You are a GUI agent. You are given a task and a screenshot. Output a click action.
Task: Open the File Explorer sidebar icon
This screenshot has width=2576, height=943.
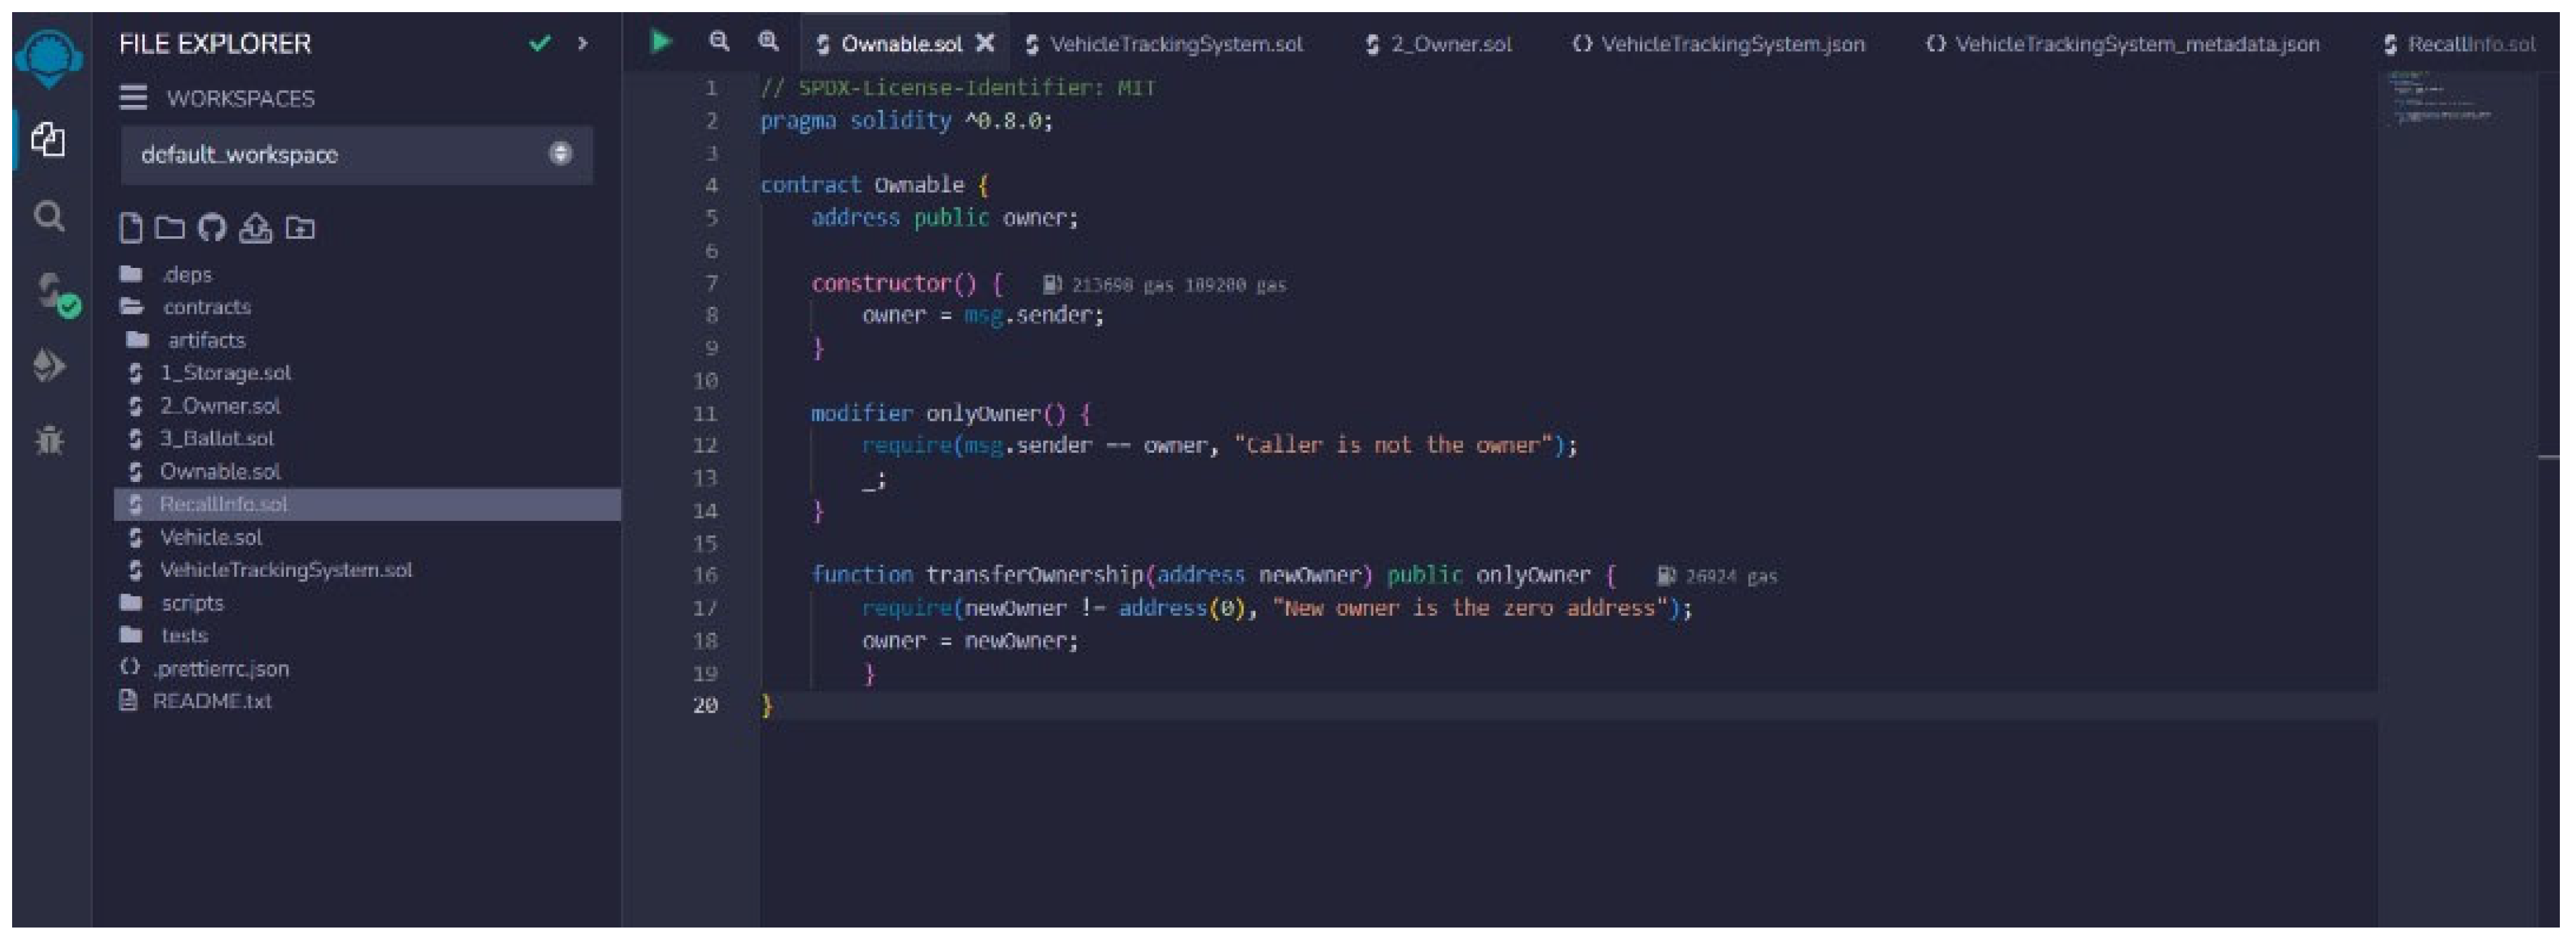(x=48, y=139)
